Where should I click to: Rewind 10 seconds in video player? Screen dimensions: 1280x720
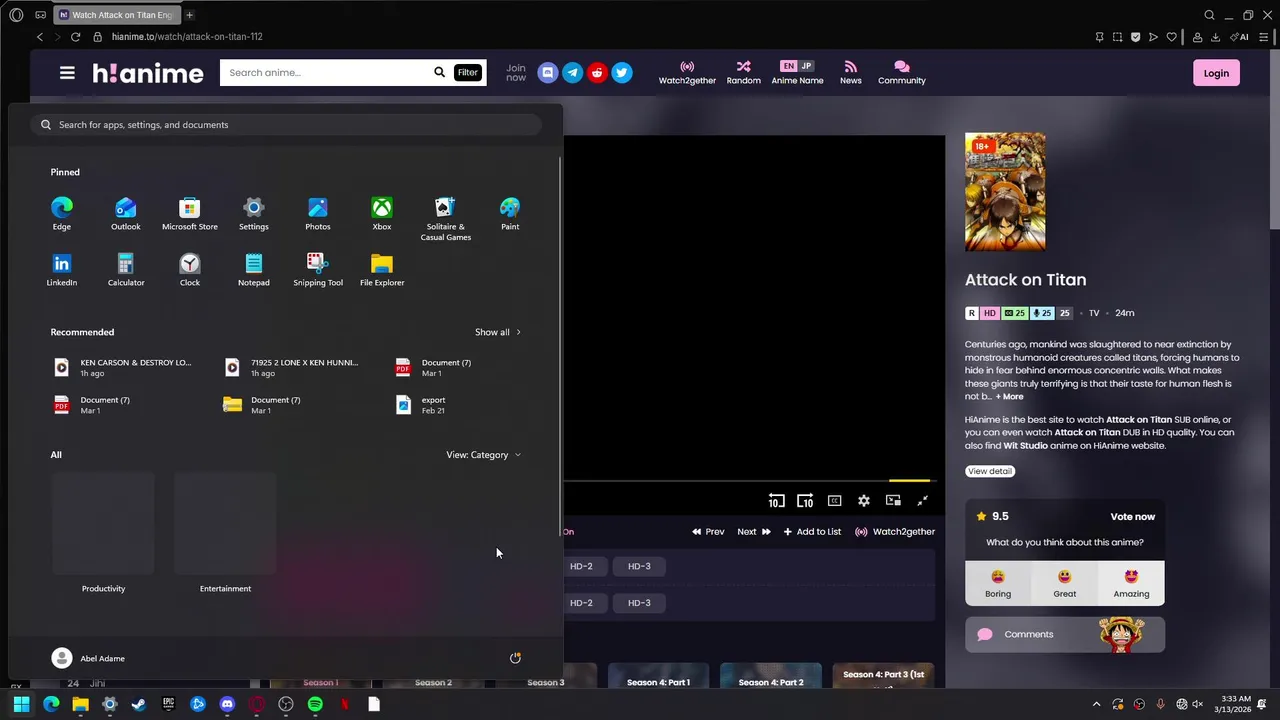pyautogui.click(x=776, y=501)
